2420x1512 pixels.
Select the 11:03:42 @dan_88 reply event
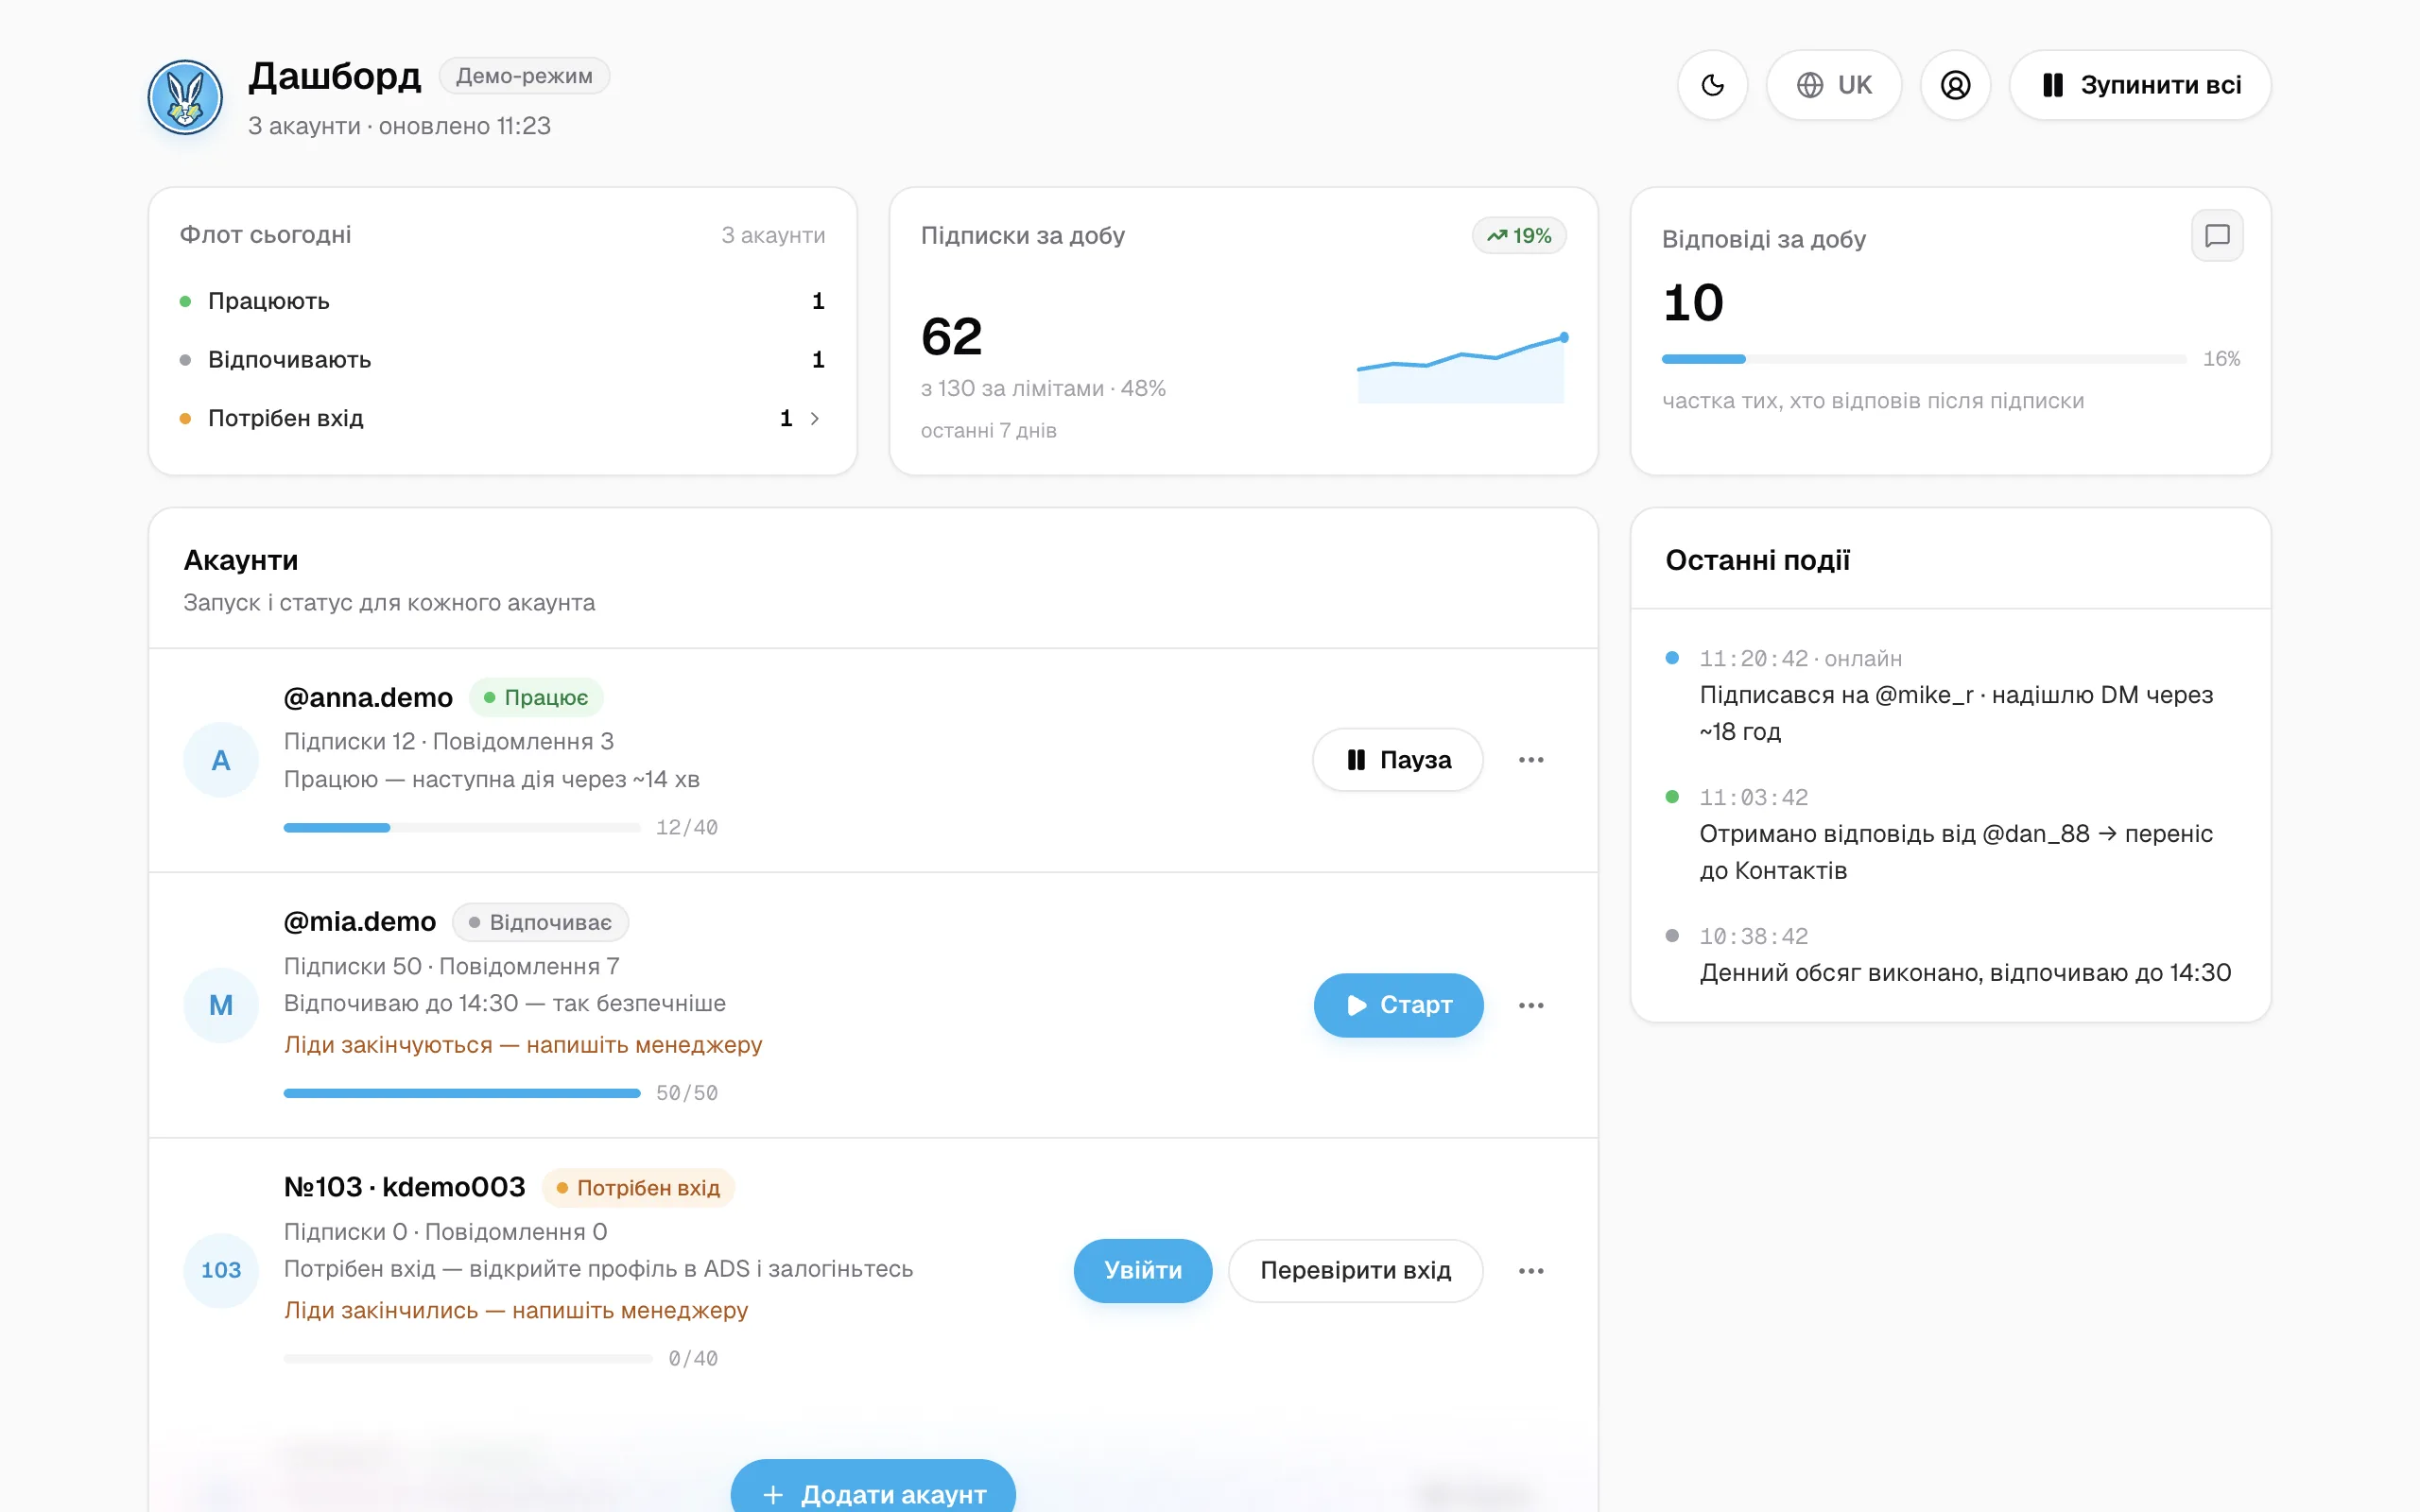(x=1951, y=835)
